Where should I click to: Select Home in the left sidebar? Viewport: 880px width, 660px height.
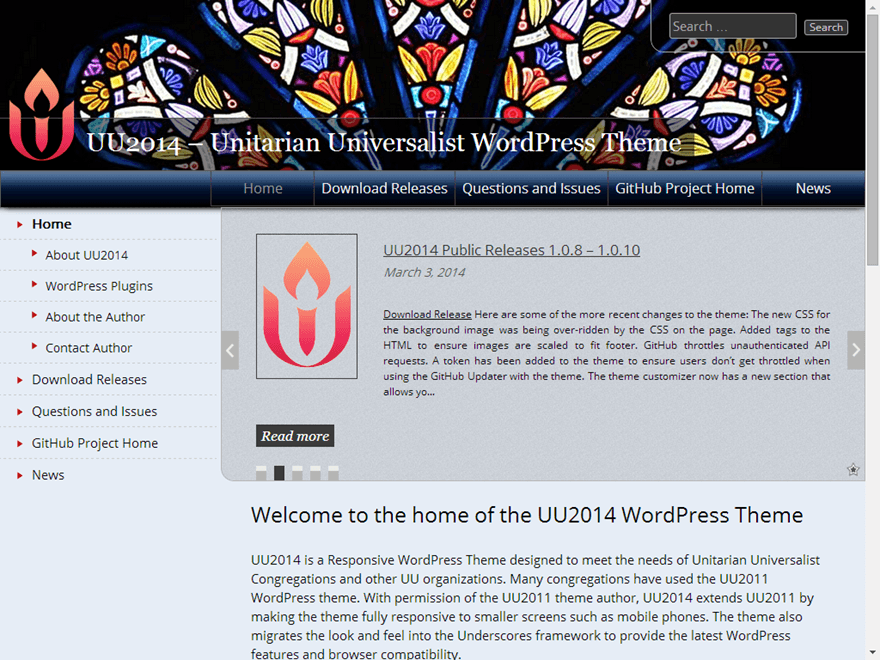[52, 224]
